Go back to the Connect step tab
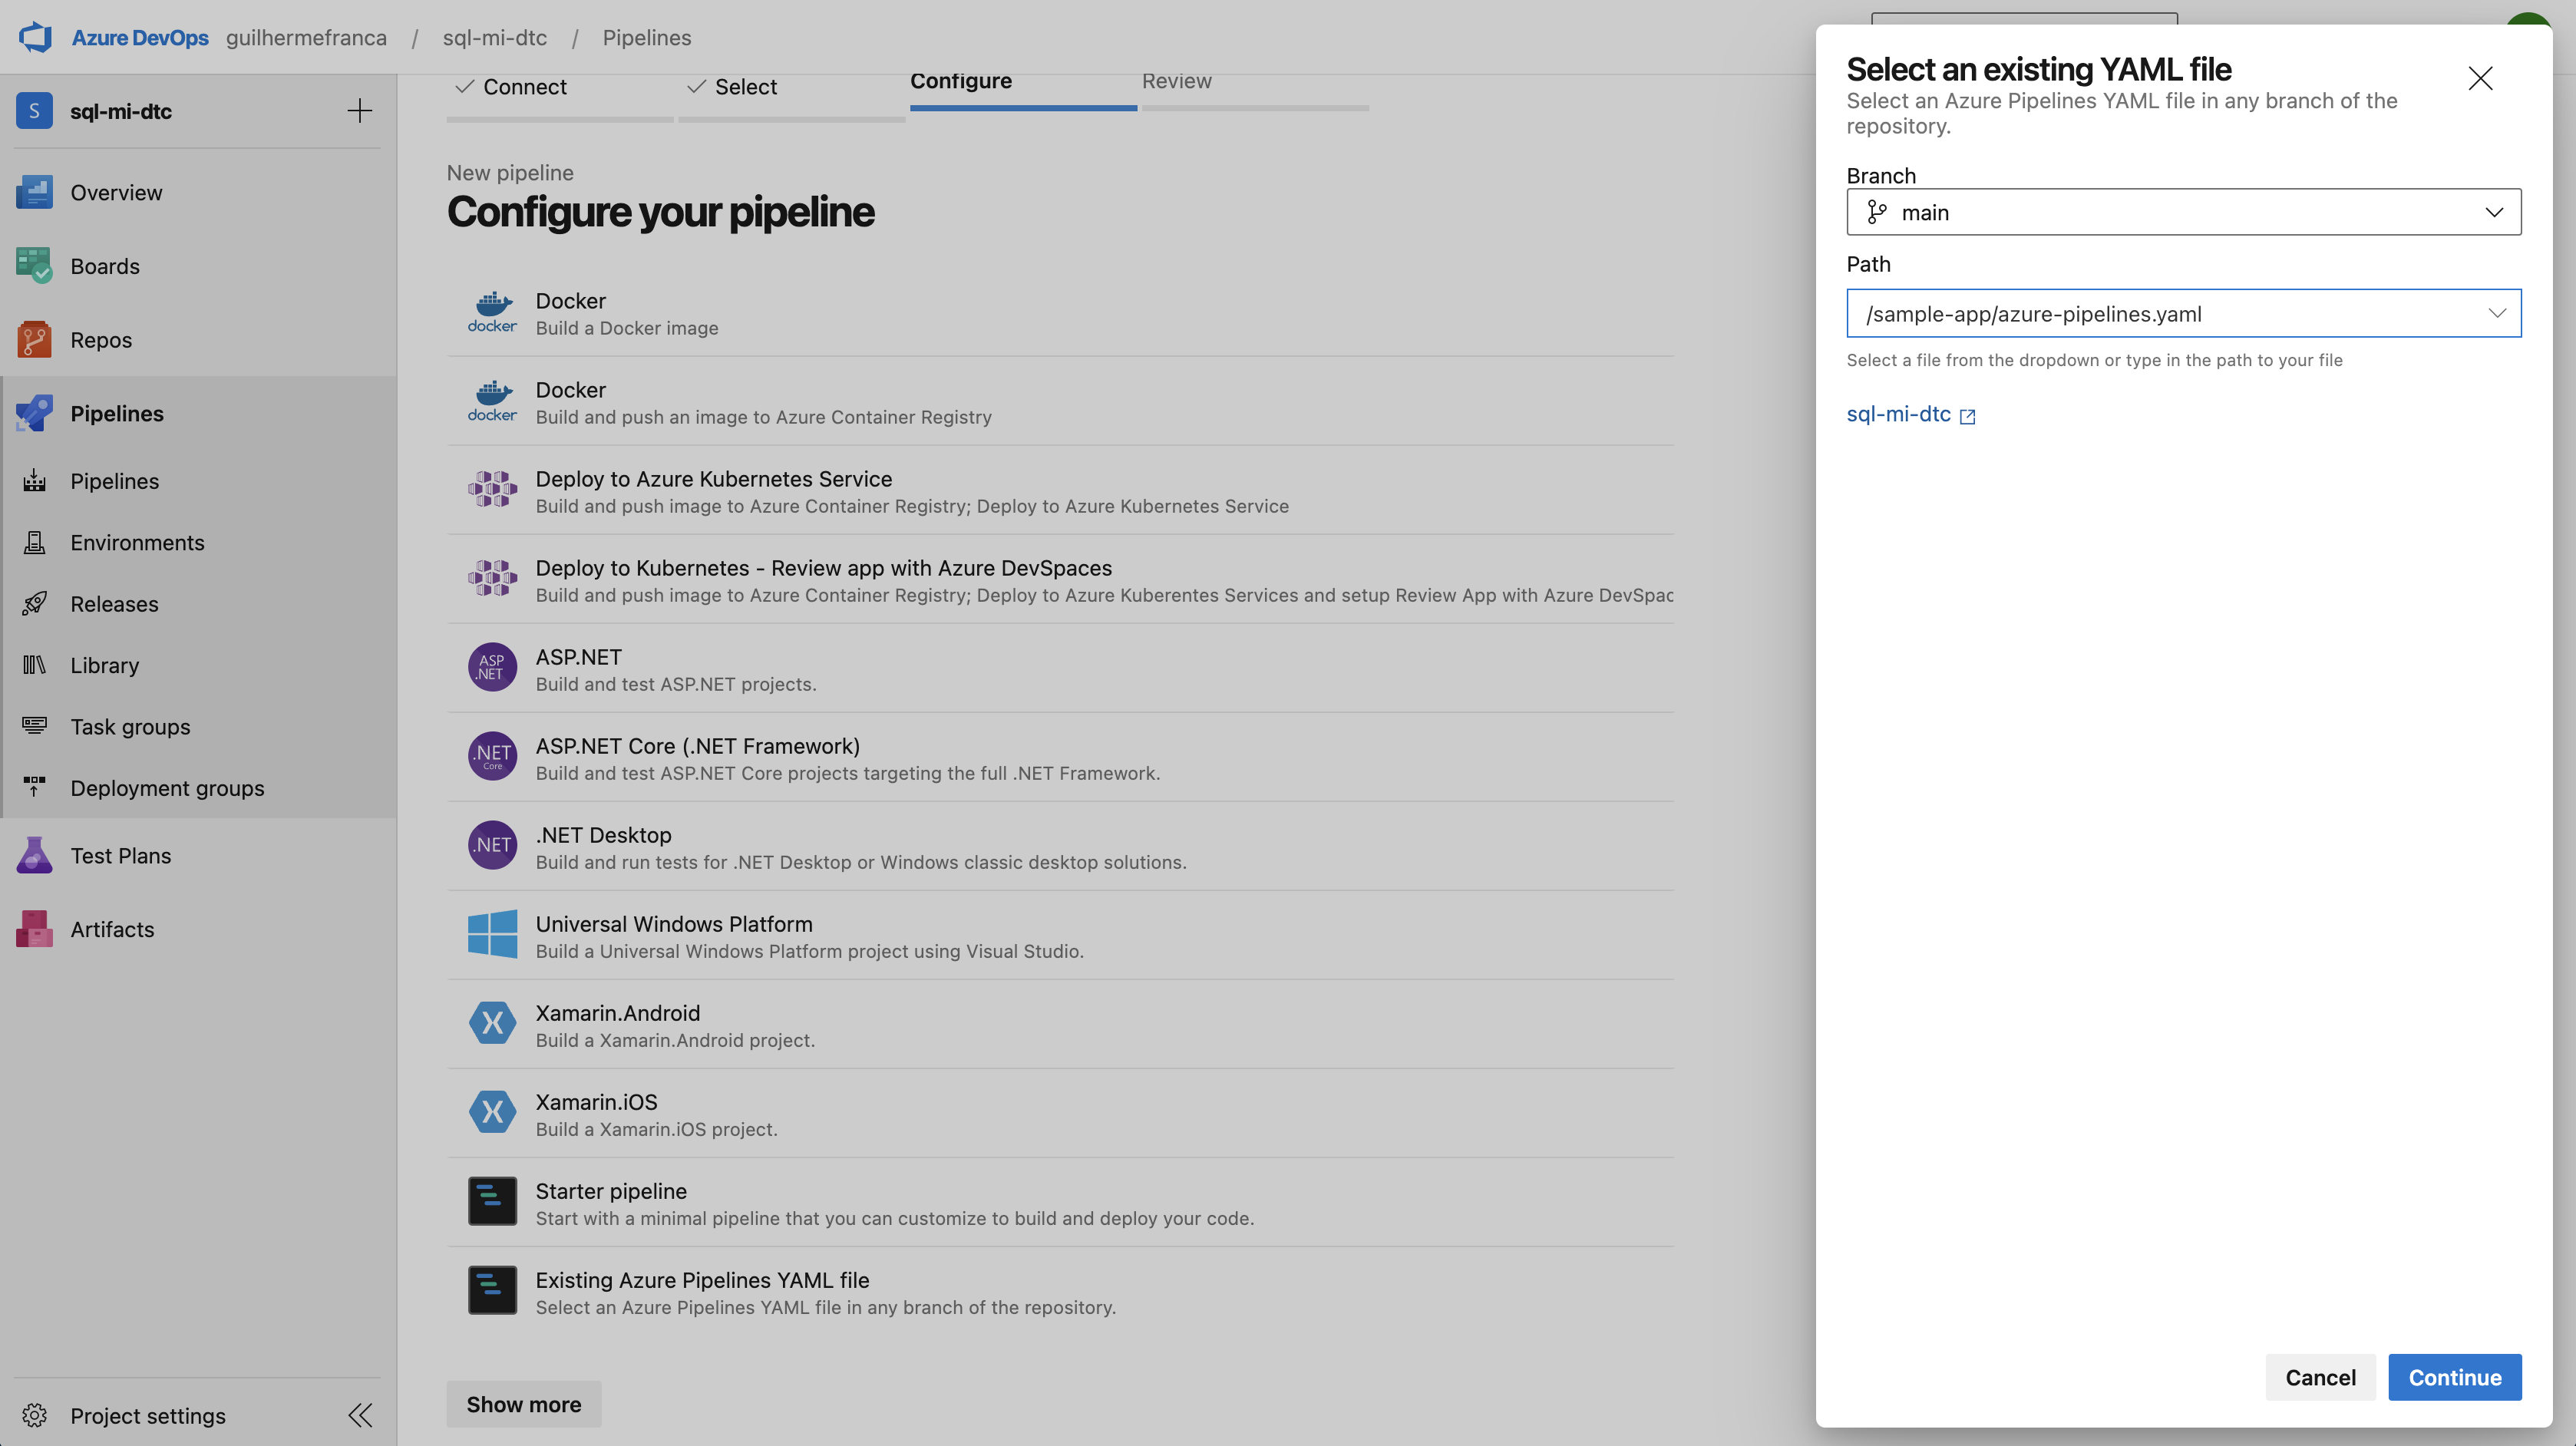Screen dimensions: 2576x1446 pyautogui.click(x=524, y=87)
